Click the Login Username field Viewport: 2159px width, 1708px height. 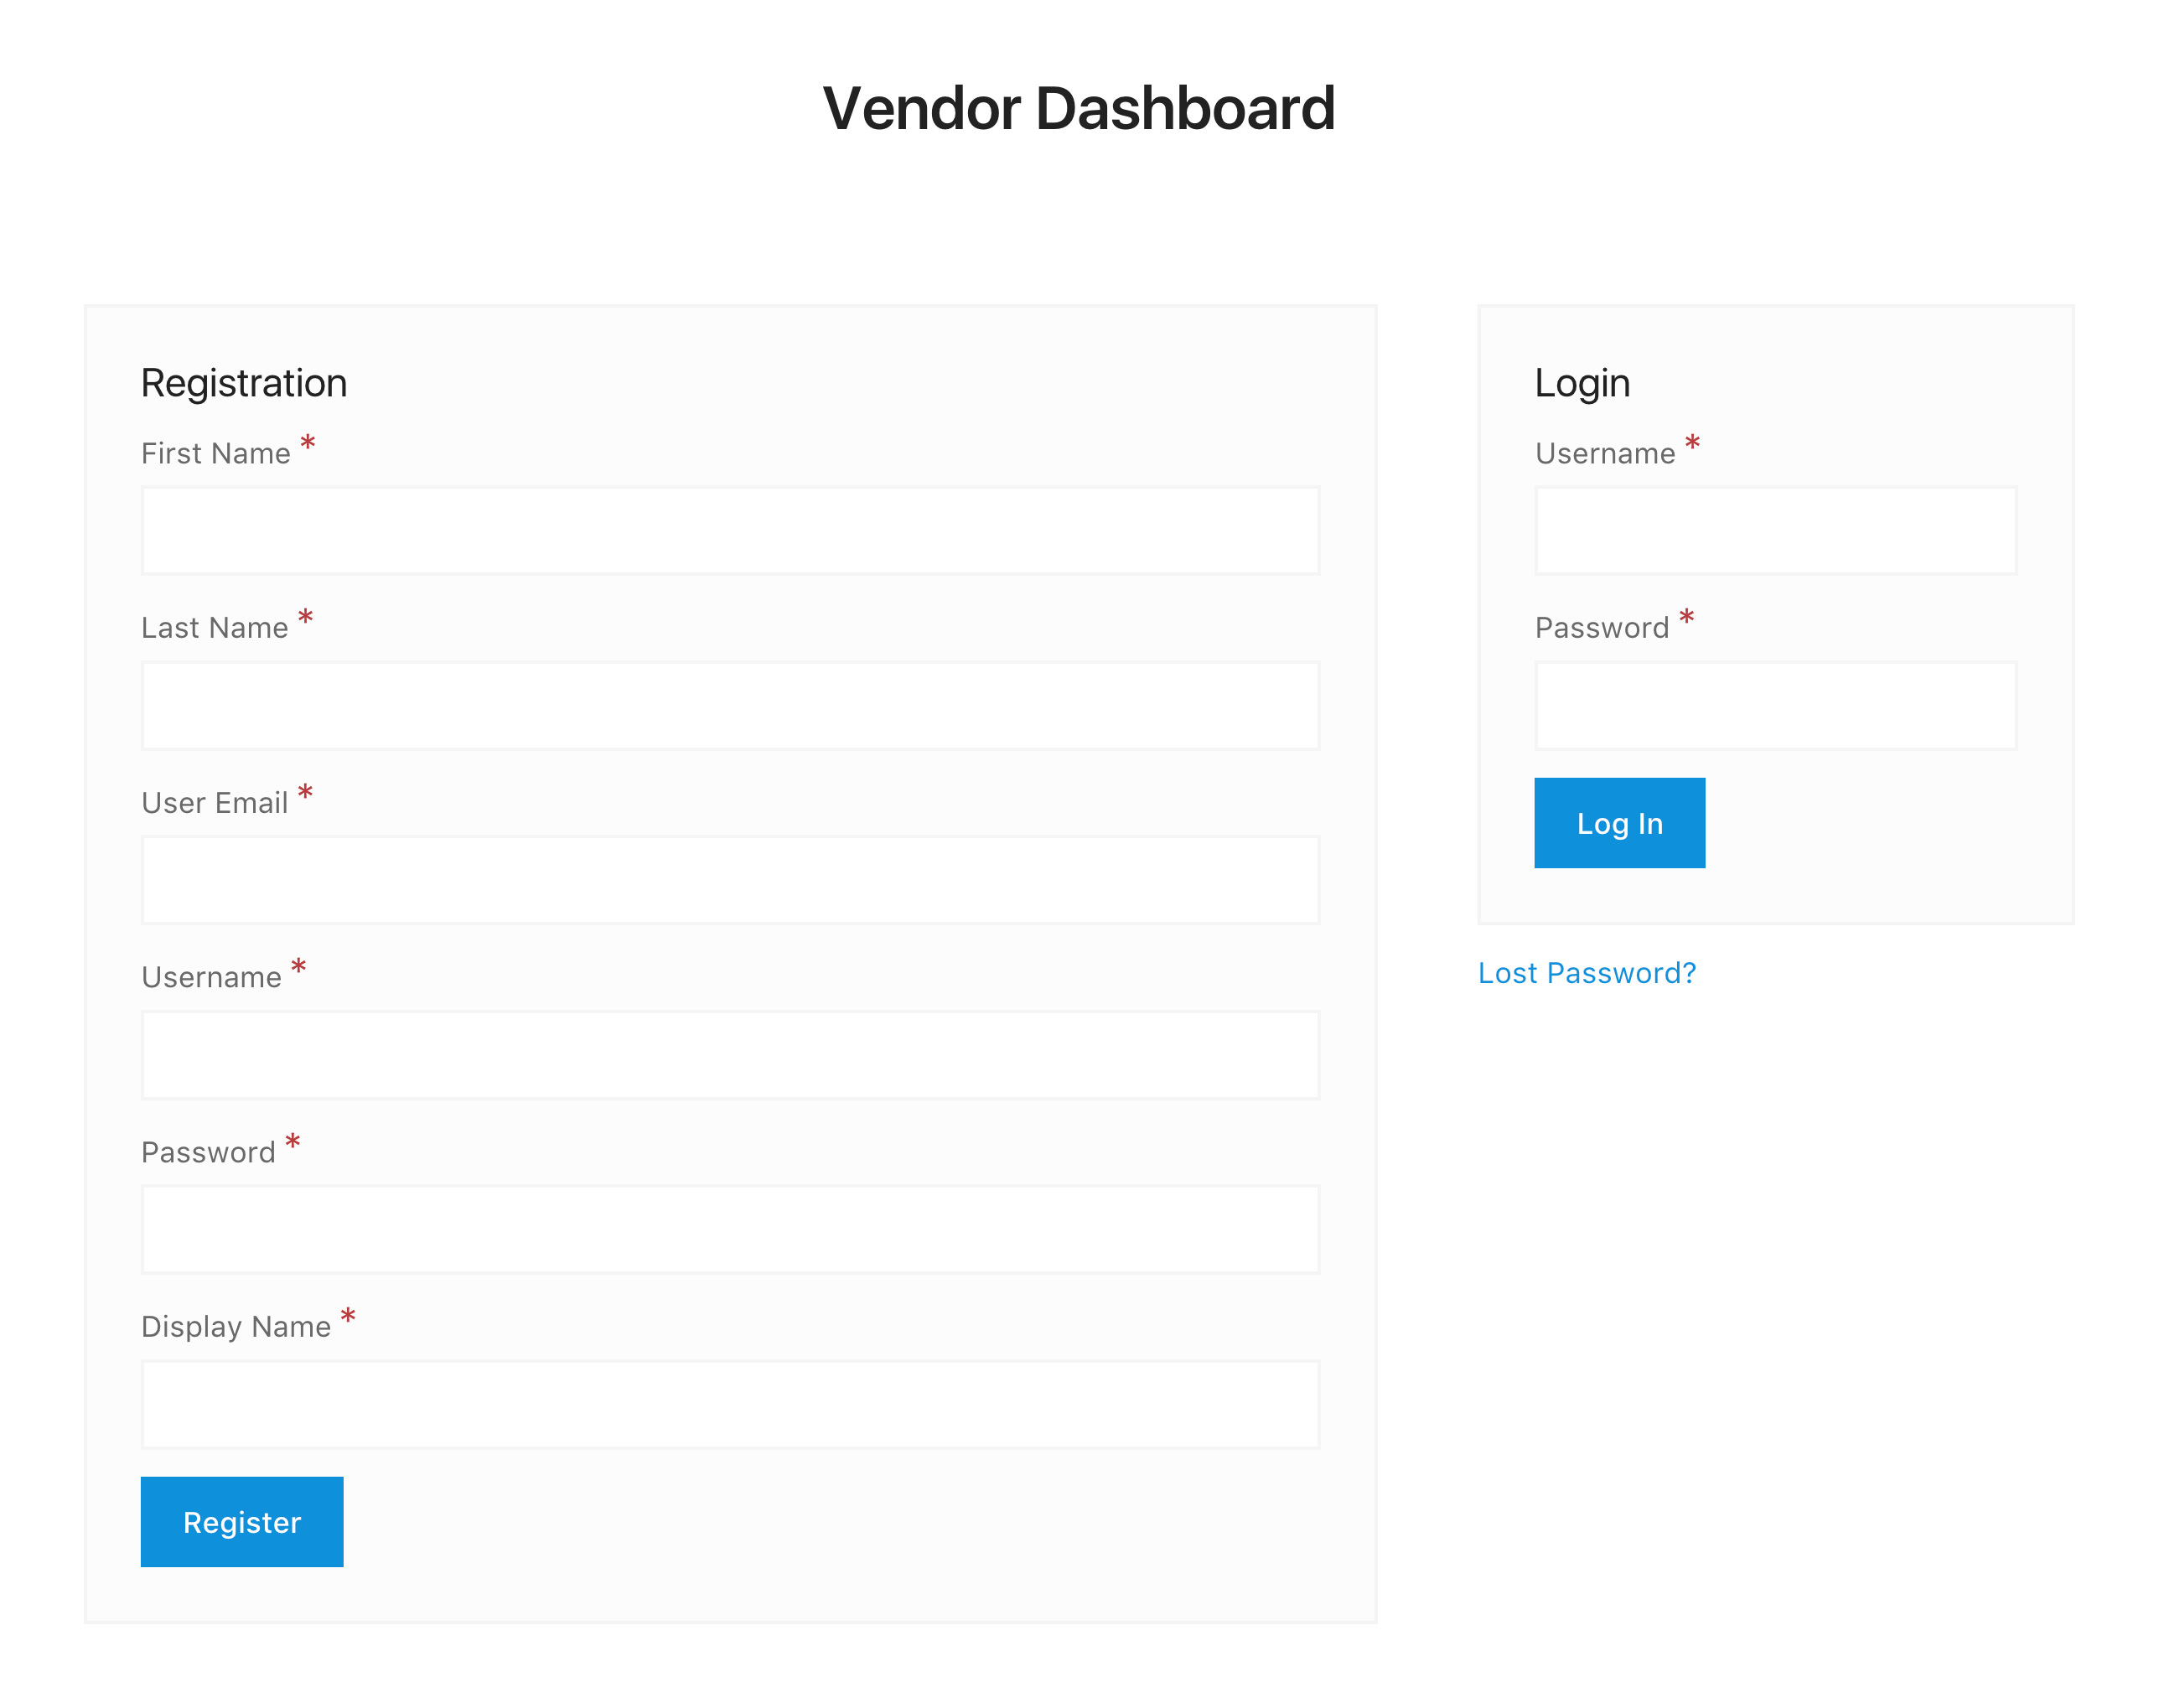point(1775,531)
